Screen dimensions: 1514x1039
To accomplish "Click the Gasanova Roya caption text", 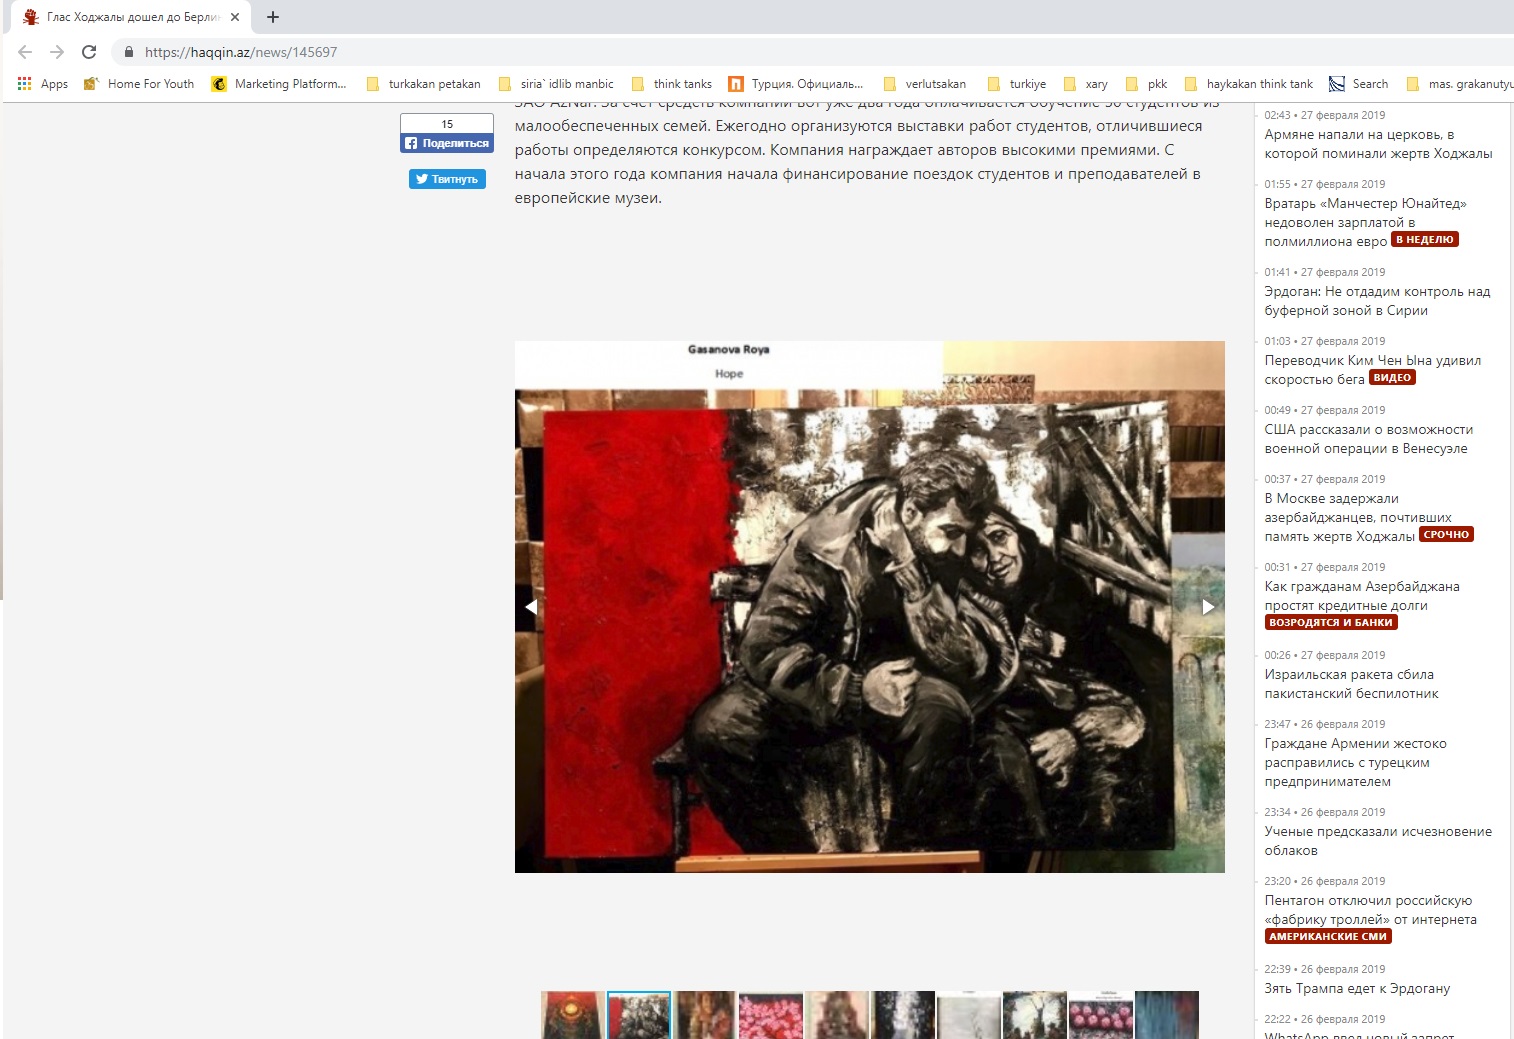I will coord(728,349).
